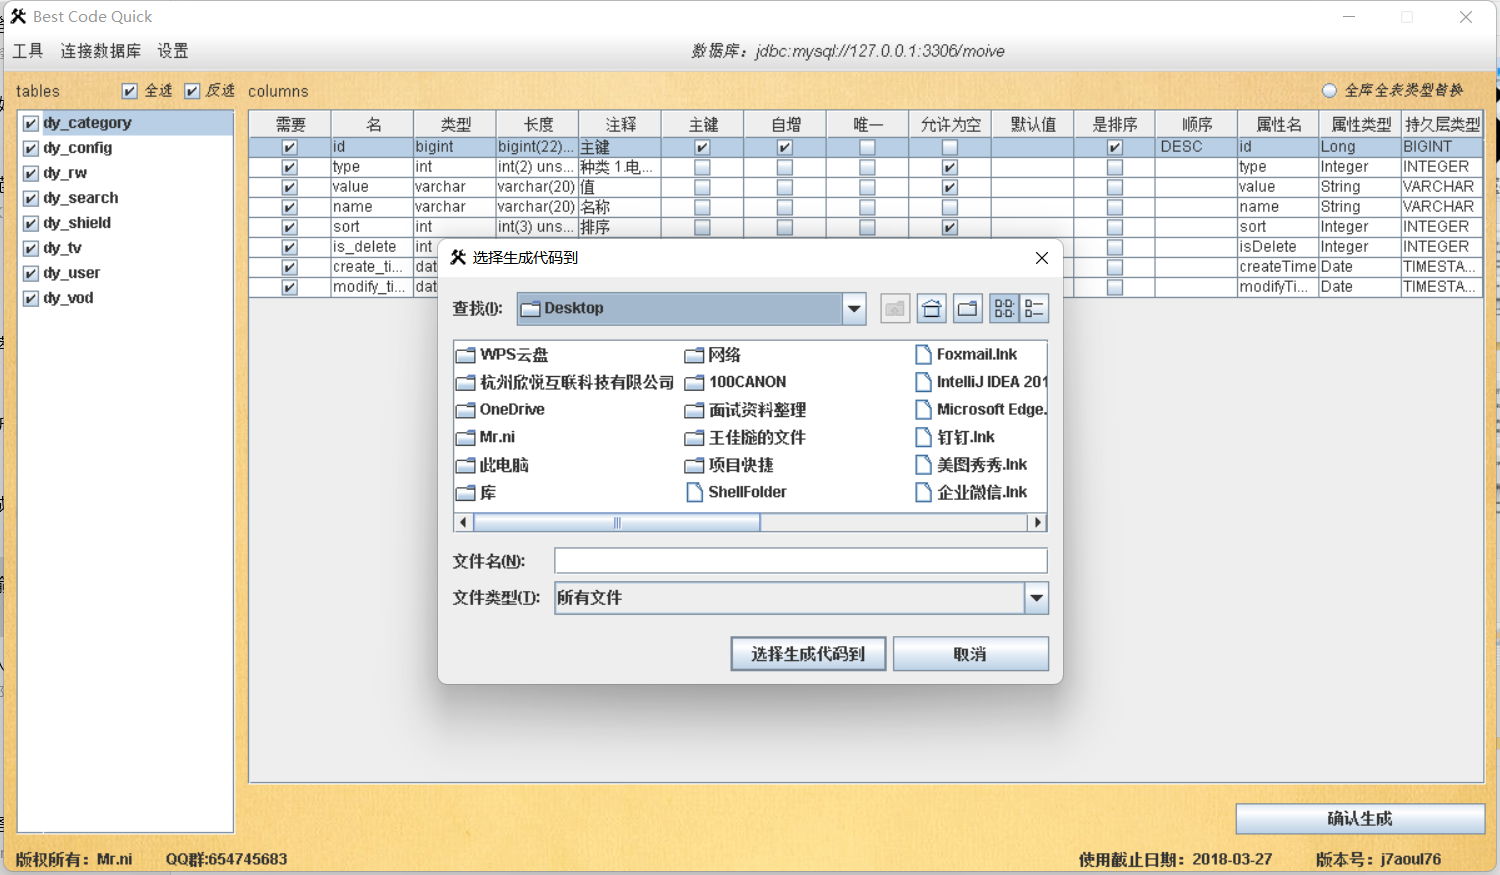Image resolution: width=1500 pixels, height=875 pixels.
Task: Click the 主键 column header
Action: pyautogui.click(x=703, y=124)
